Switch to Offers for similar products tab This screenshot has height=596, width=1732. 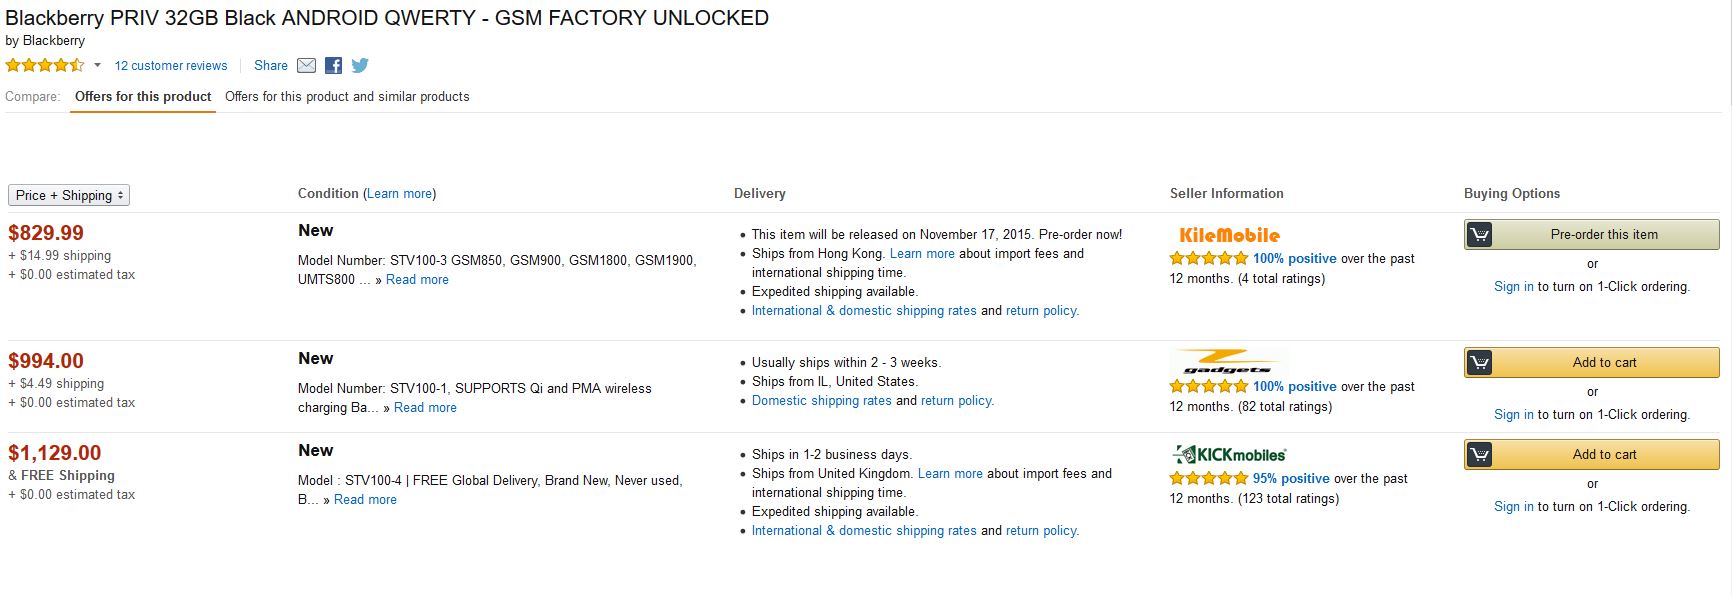click(x=347, y=97)
